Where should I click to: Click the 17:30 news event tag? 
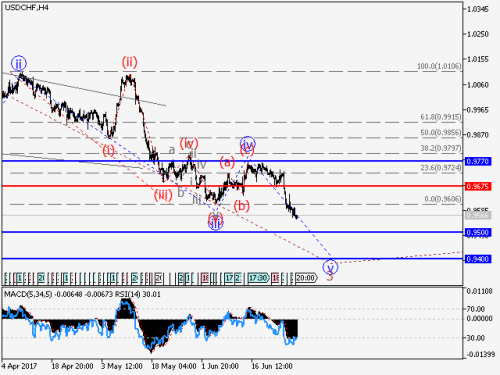[x=258, y=278]
